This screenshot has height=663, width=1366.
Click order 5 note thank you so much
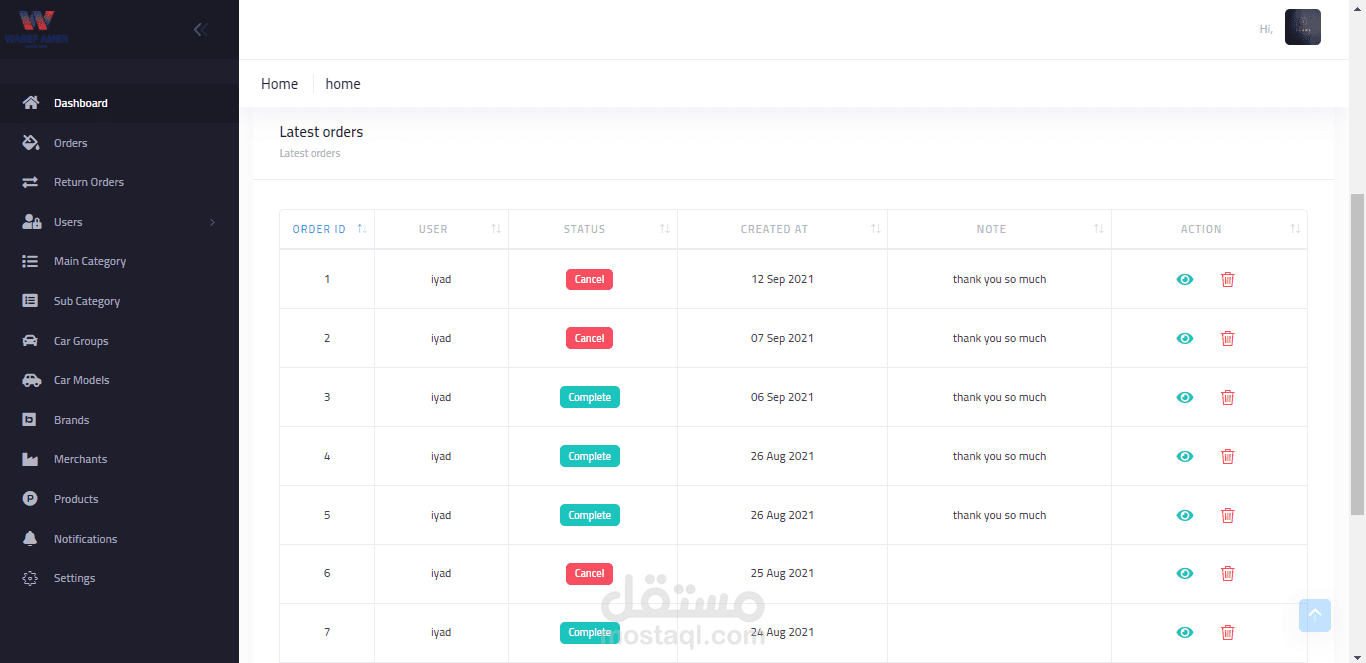pos(999,515)
